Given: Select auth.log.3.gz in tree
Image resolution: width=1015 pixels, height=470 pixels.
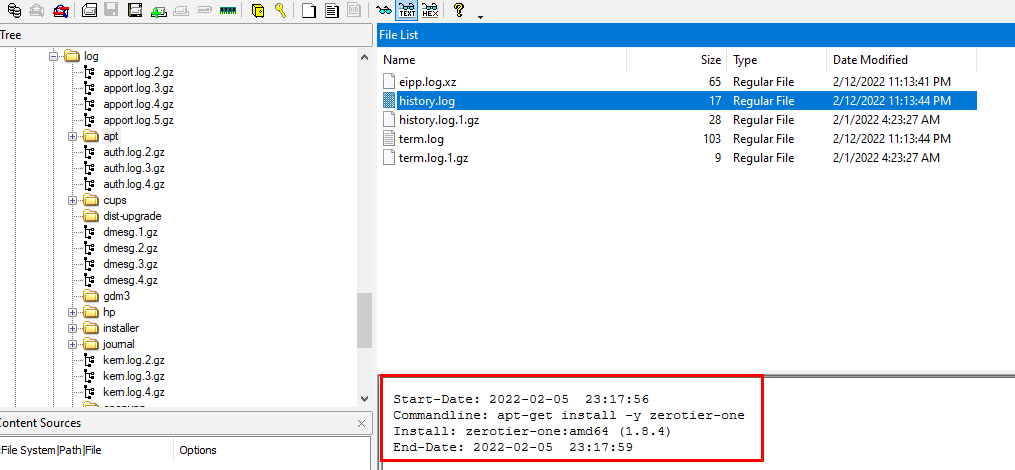Looking at the screenshot, I should [133, 168].
